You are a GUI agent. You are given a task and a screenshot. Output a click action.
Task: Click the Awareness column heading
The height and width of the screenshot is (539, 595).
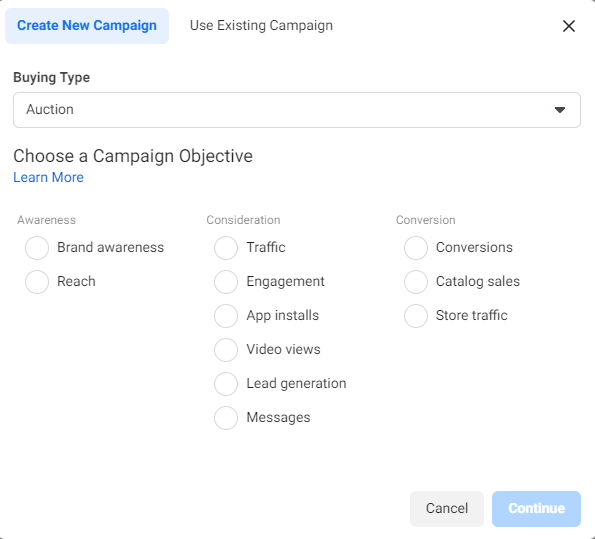coord(46,220)
